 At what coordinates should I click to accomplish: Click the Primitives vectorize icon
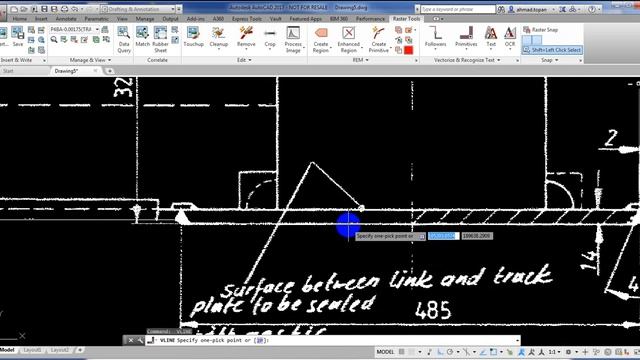(466, 33)
